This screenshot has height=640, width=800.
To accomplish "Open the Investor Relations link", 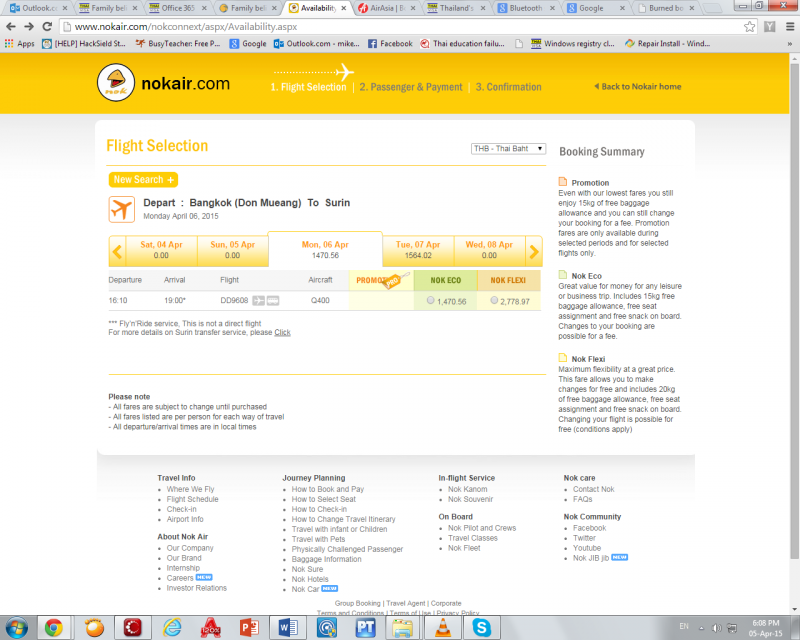I will tap(196, 588).
